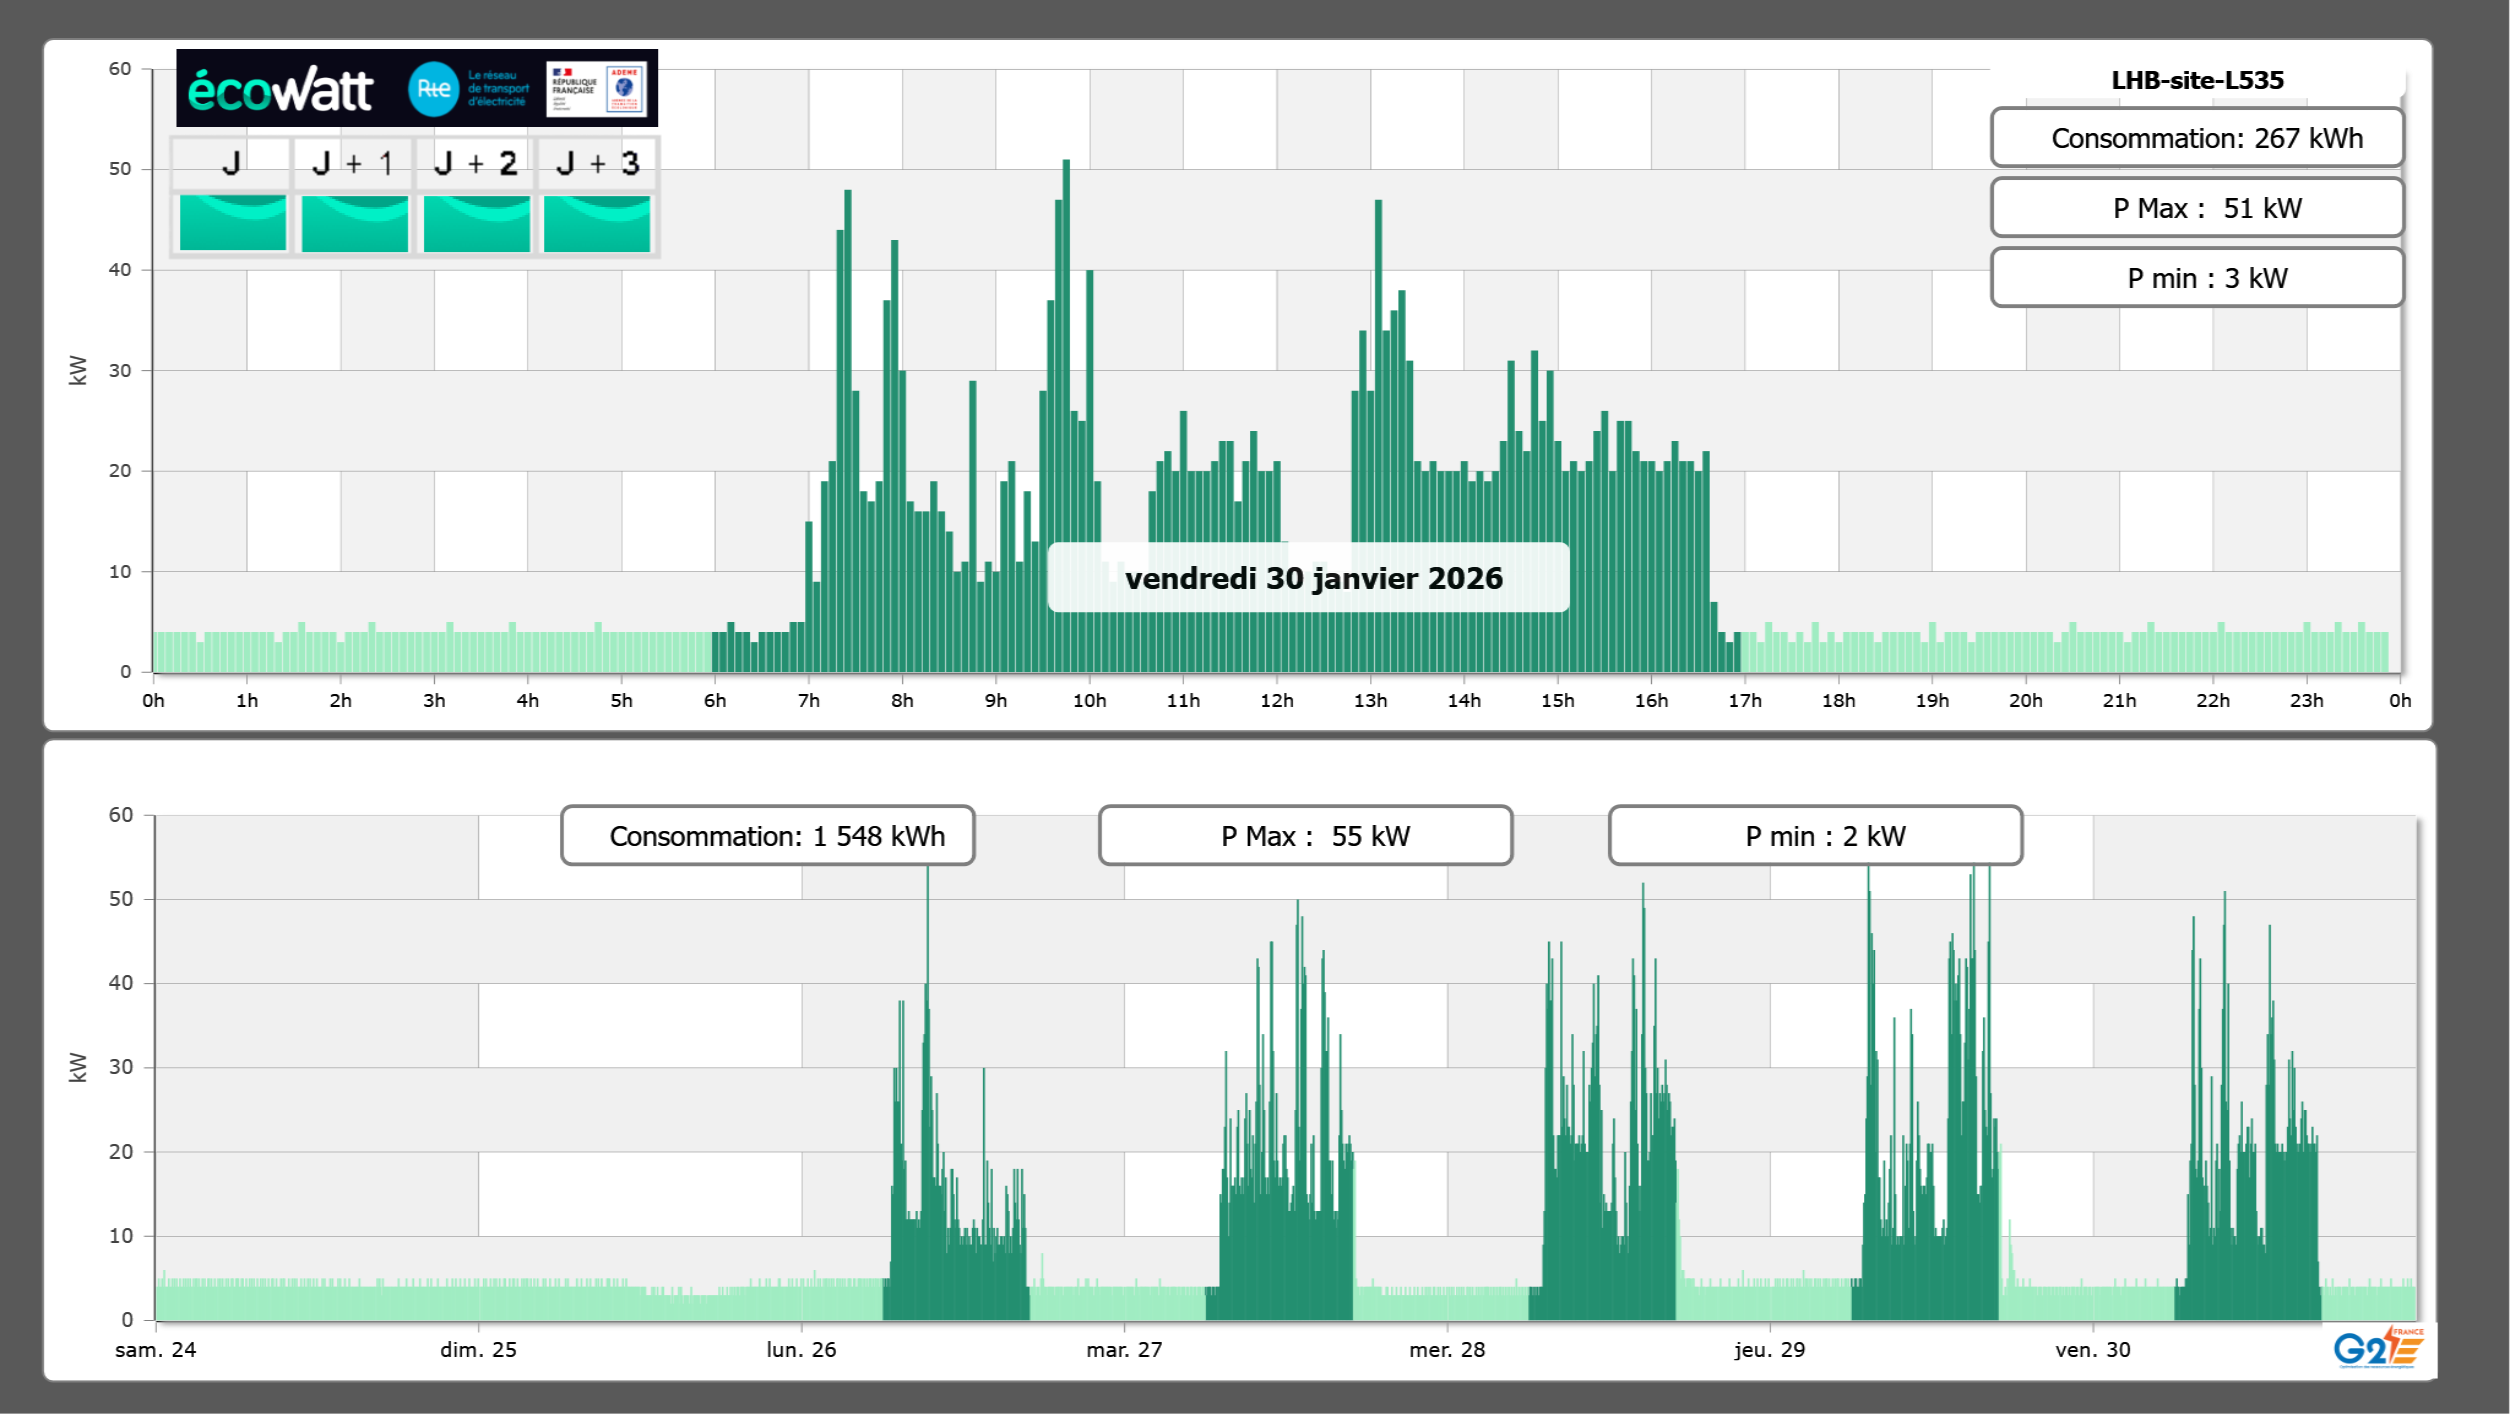This screenshot has height=1415, width=2511.
Task: Click the Consommation: 267 kWh box
Action: (2196, 138)
